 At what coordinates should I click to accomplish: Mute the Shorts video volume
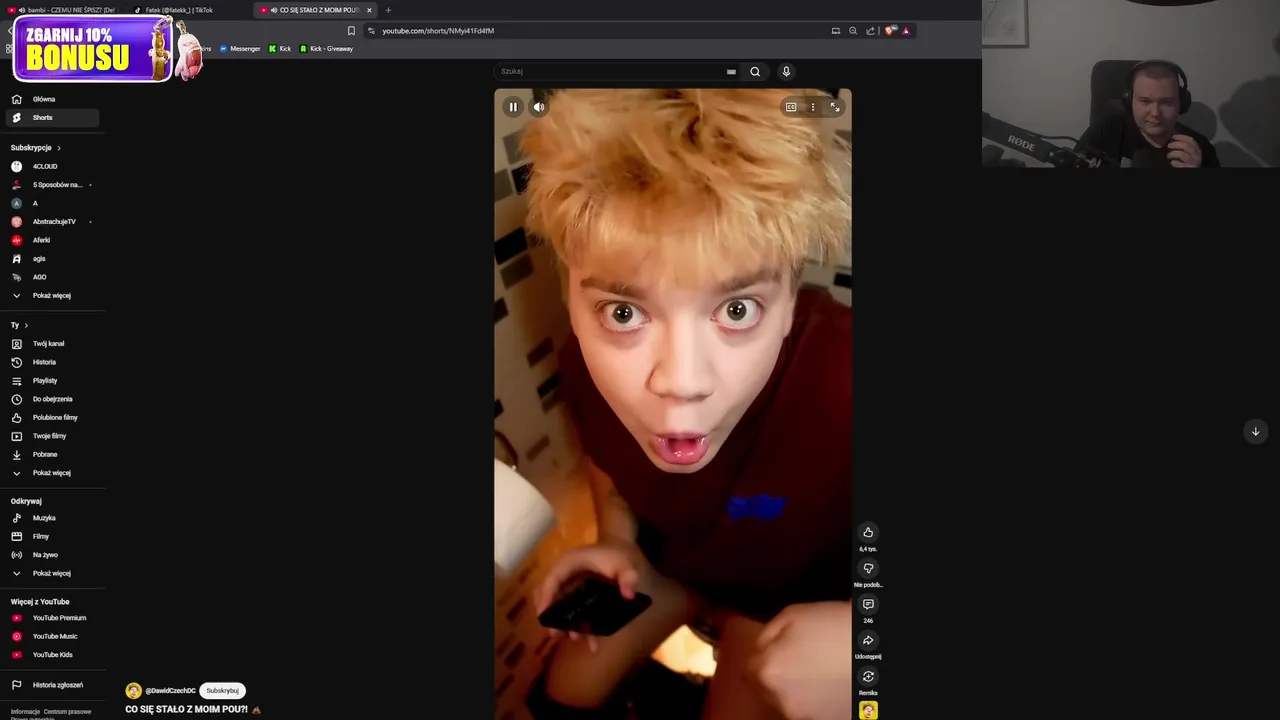coord(539,107)
